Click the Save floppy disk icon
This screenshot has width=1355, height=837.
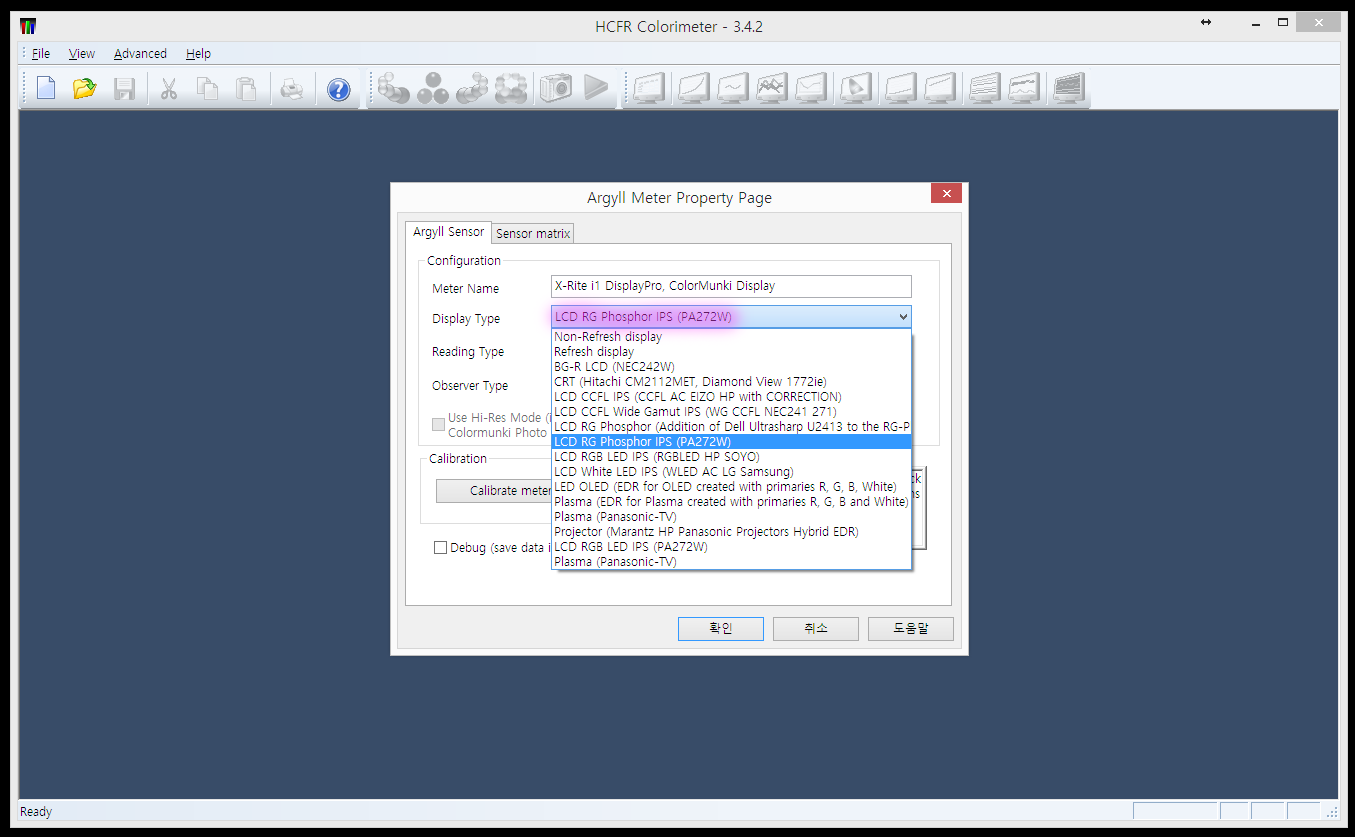point(124,89)
